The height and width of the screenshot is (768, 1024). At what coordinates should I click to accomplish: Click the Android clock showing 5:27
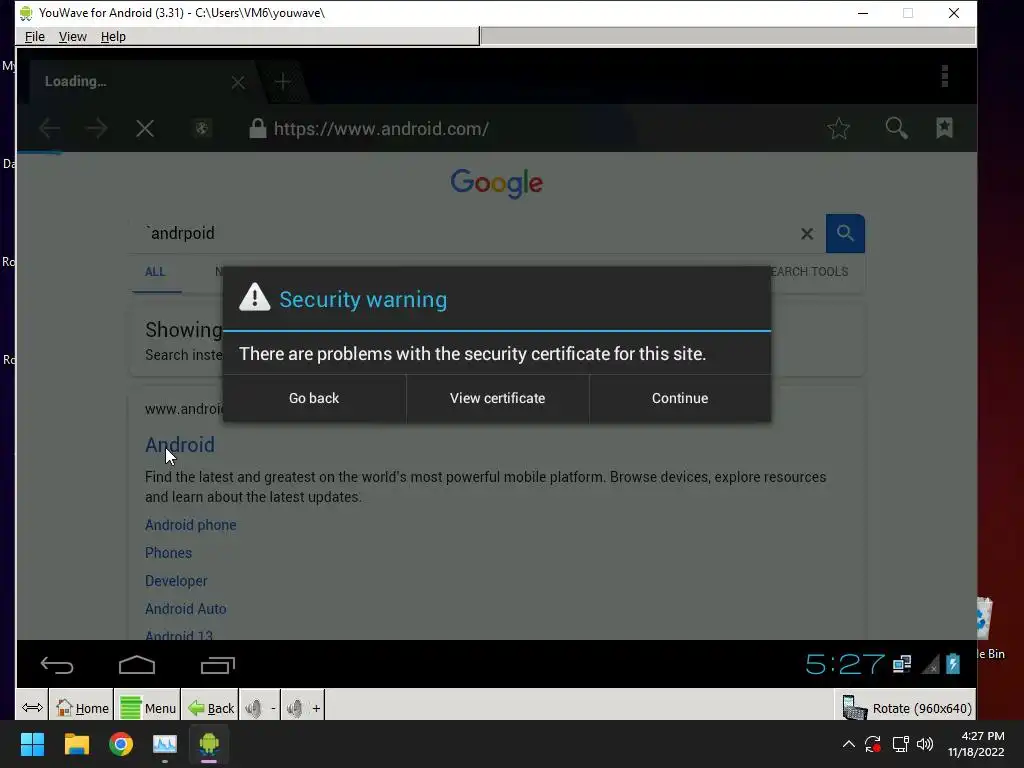point(845,664)
